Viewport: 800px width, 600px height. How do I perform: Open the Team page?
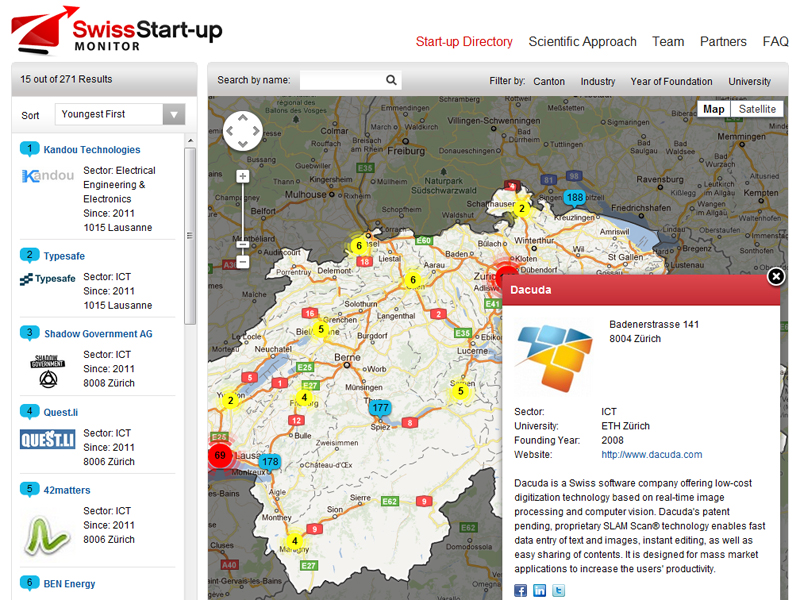click(668, 41)
